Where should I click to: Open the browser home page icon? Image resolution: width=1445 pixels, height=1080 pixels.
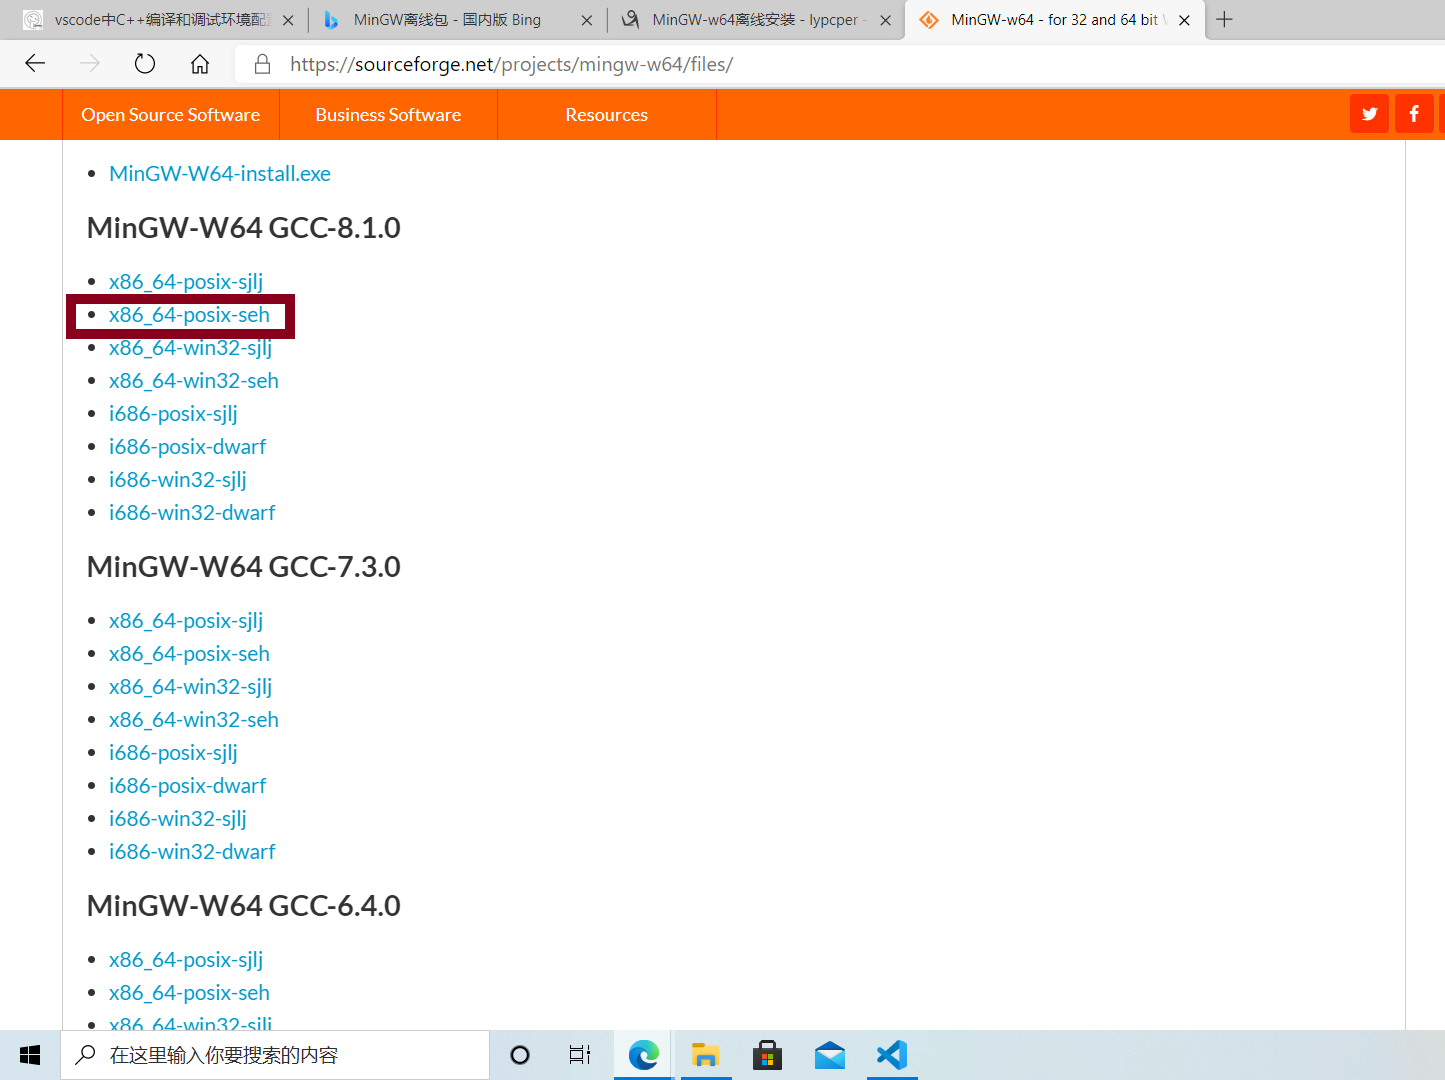pos(200,64)
